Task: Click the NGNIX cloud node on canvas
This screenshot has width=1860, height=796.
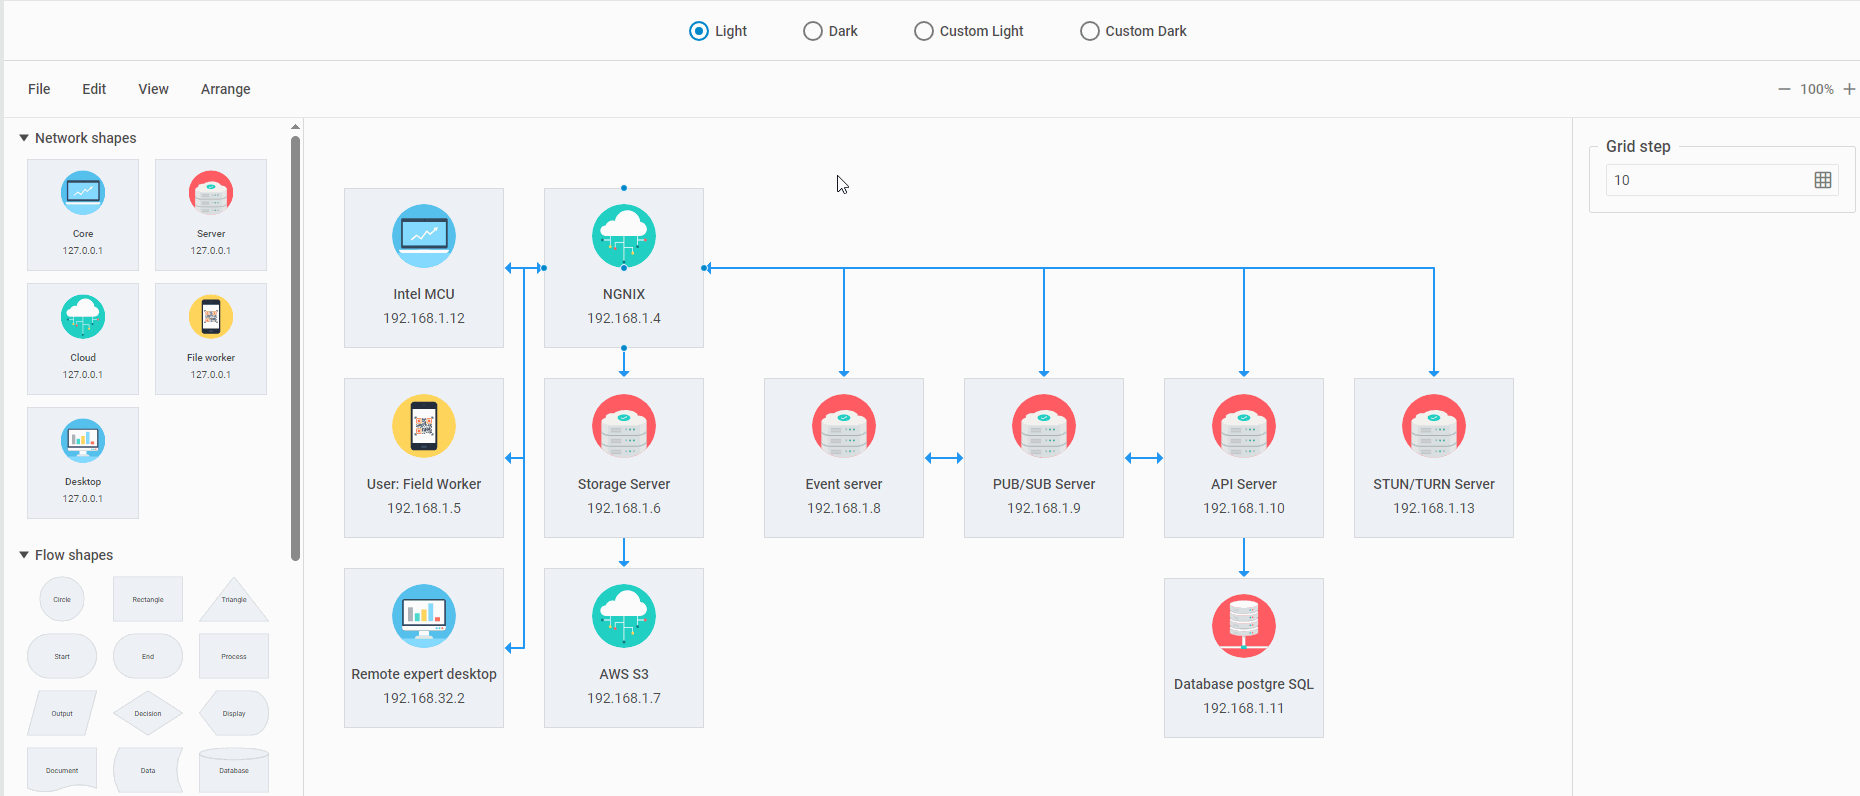Action: coord(624,268)
